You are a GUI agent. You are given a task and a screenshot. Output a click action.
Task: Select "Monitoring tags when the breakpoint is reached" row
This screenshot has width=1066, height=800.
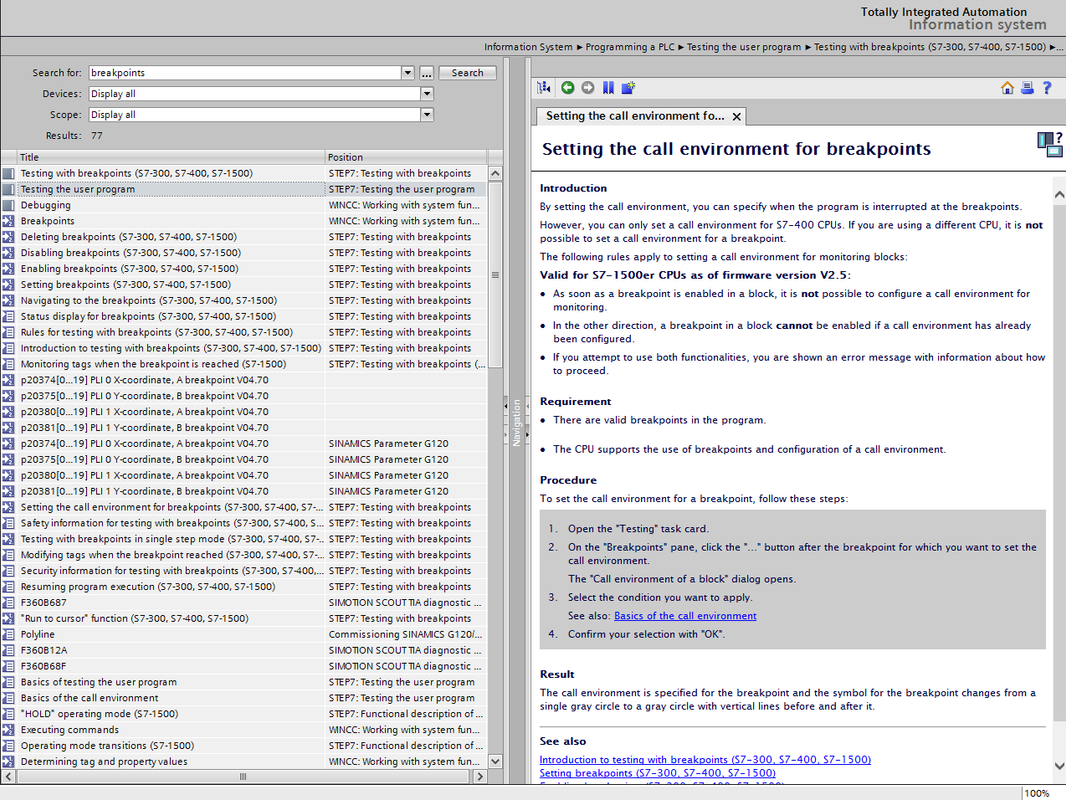[x=245, y=364]
